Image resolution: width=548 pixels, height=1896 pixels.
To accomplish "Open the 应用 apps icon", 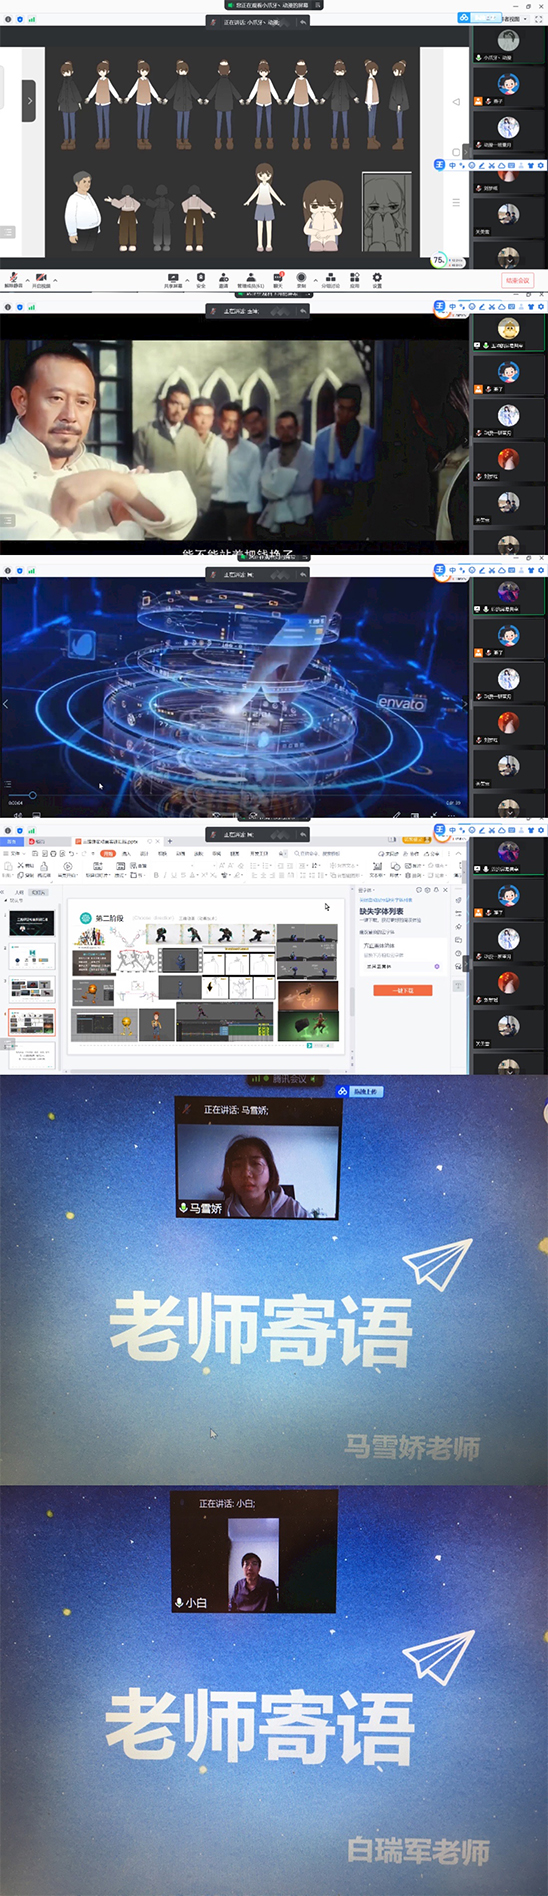I will pyautogui.click(x=354, y=279).
